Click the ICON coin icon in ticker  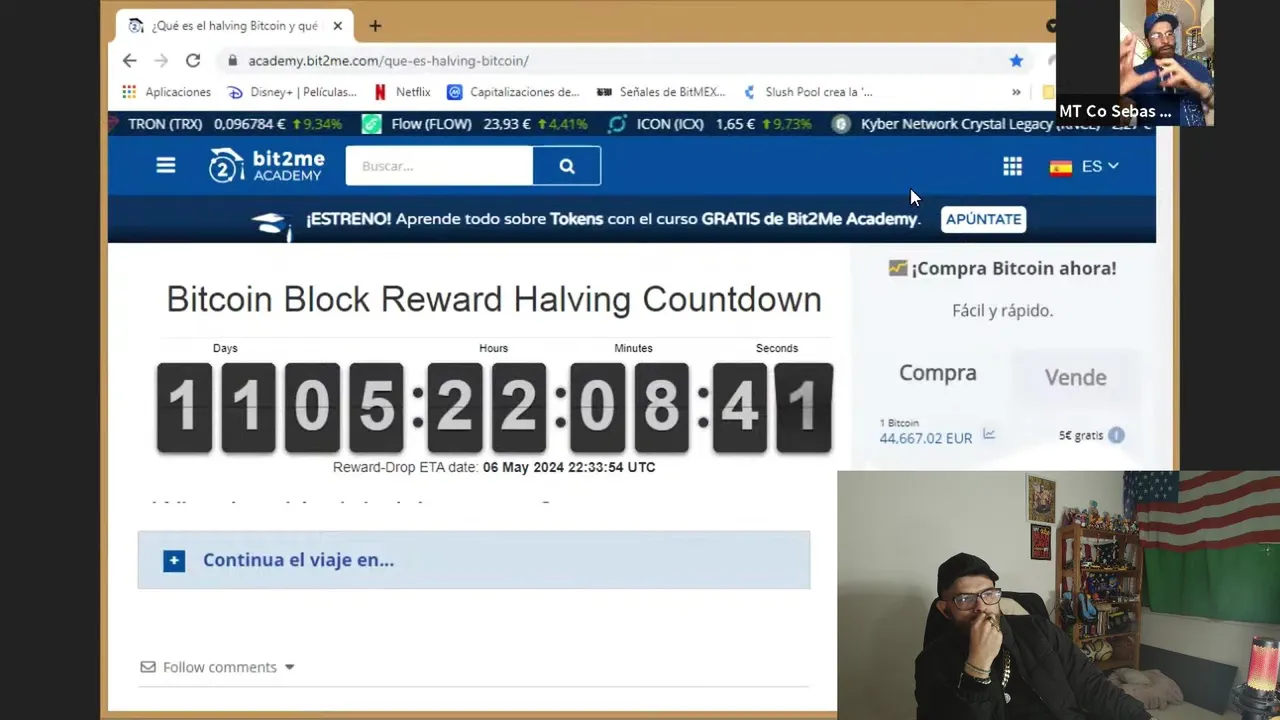[x=617, y=124]
